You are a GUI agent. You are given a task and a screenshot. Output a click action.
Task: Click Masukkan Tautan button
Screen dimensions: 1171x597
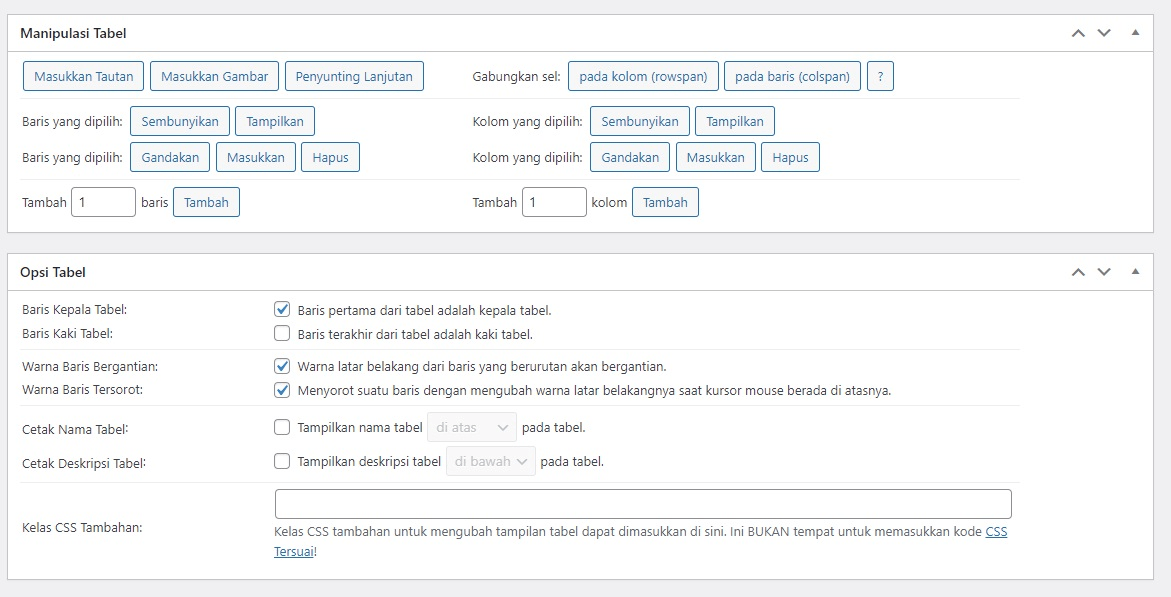[x=84, y=77]
